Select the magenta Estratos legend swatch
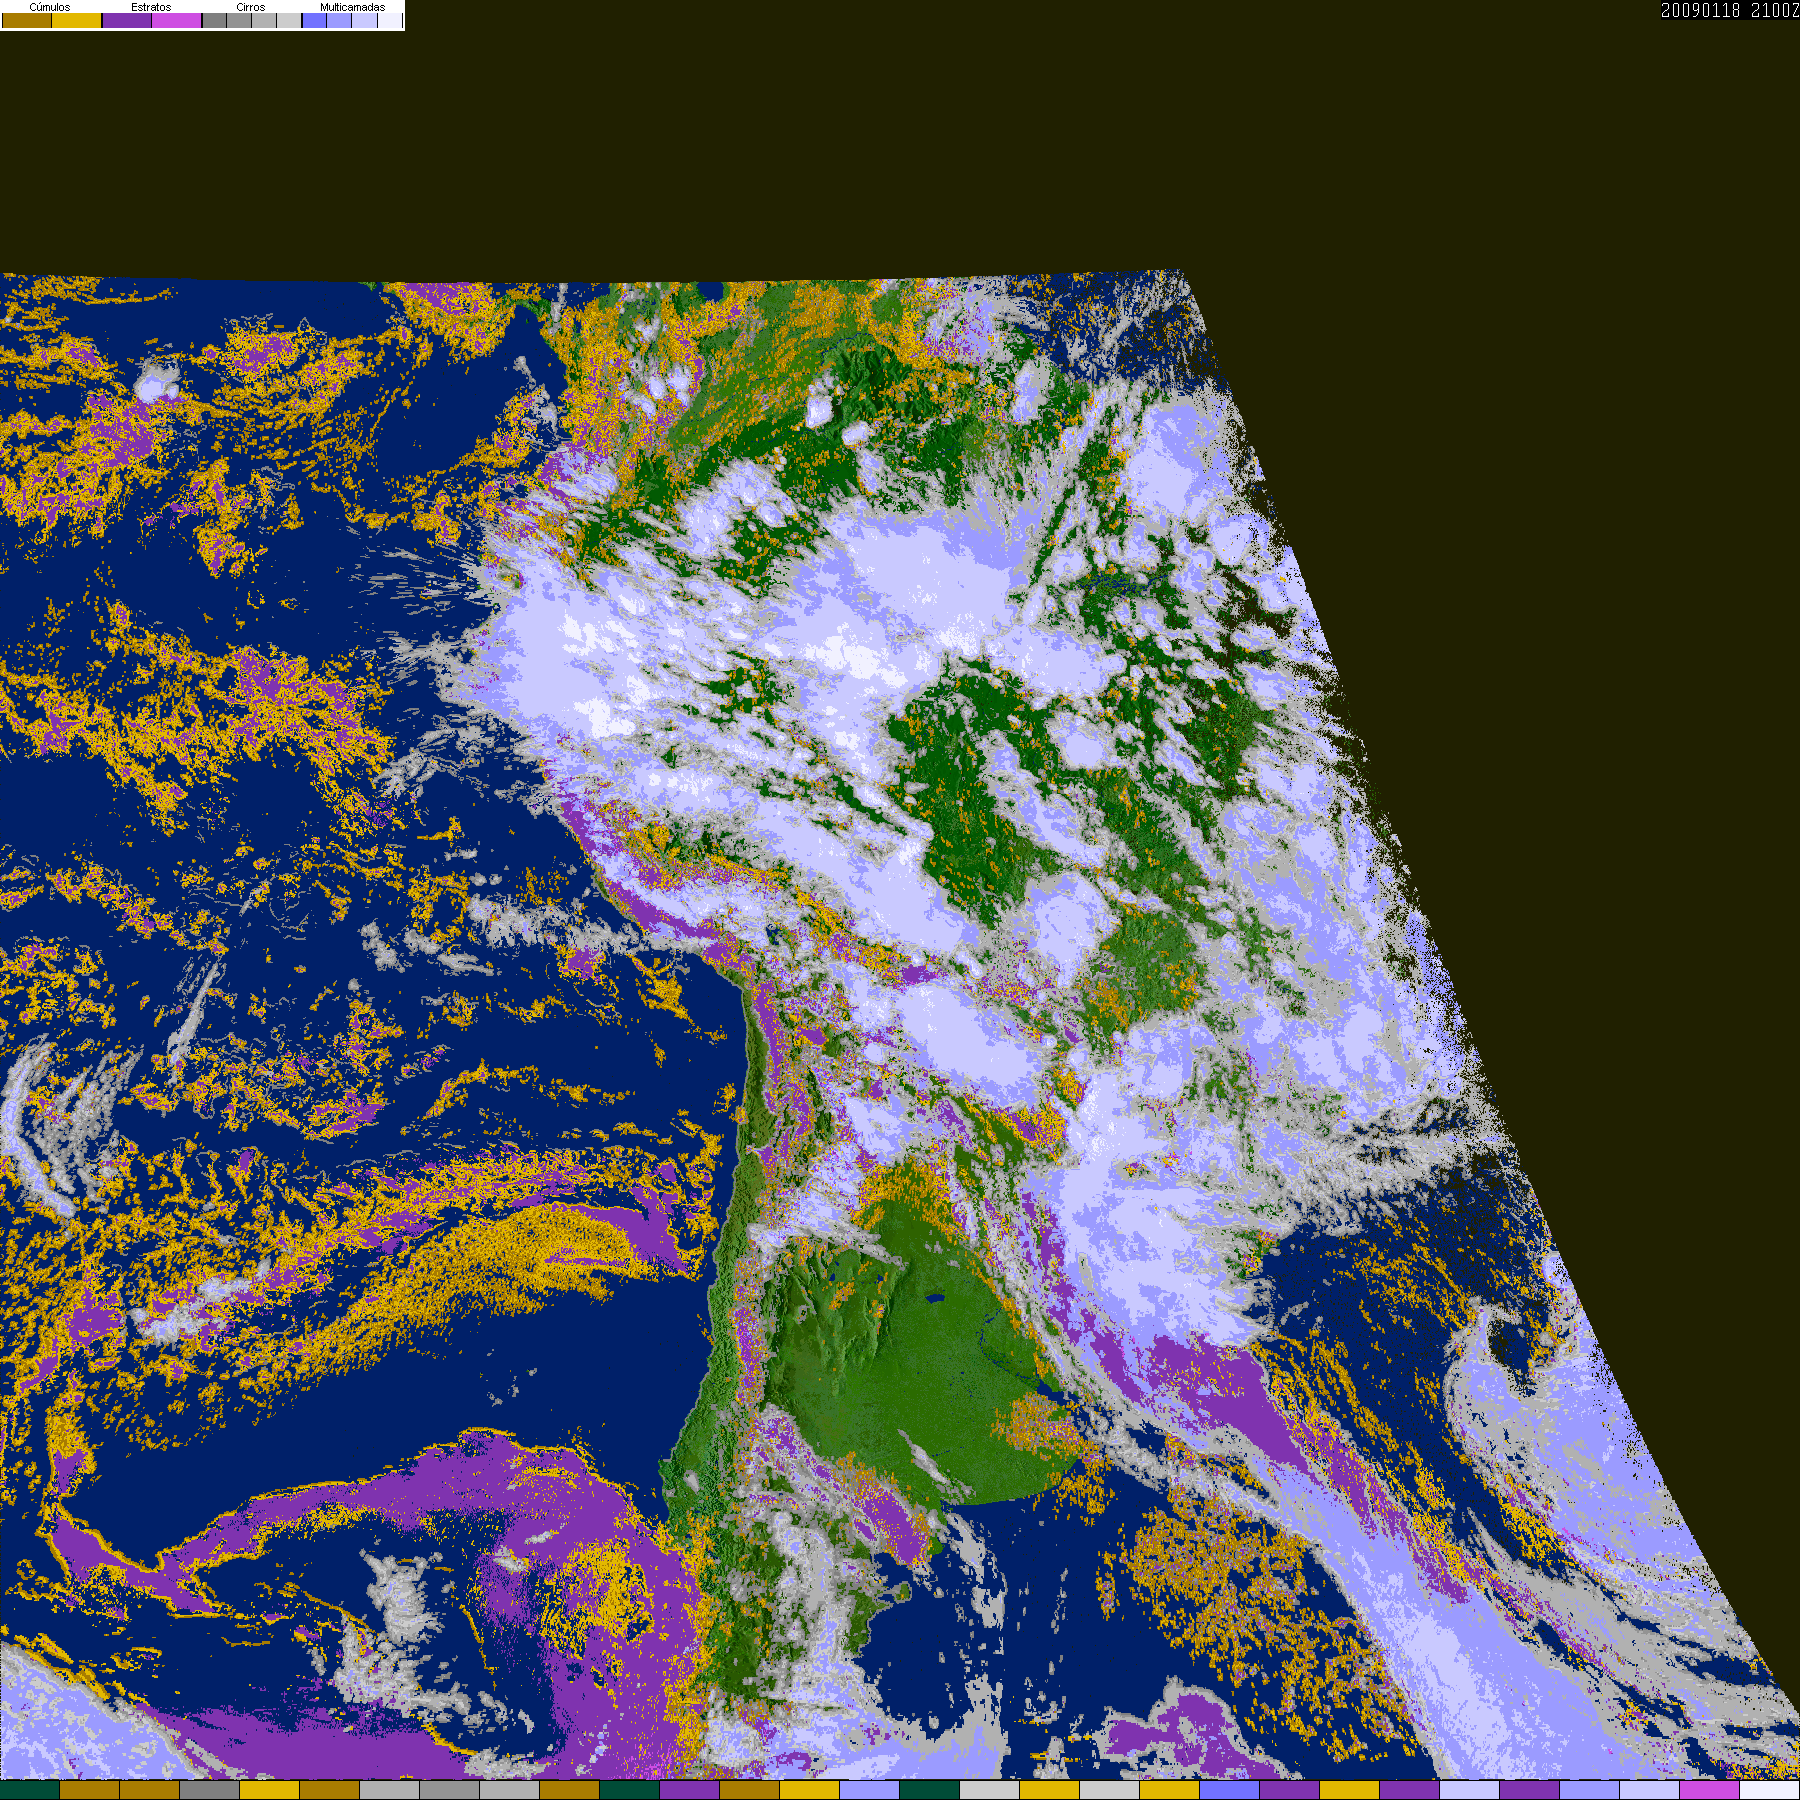 pyautogui.click(x=177, y=20)
